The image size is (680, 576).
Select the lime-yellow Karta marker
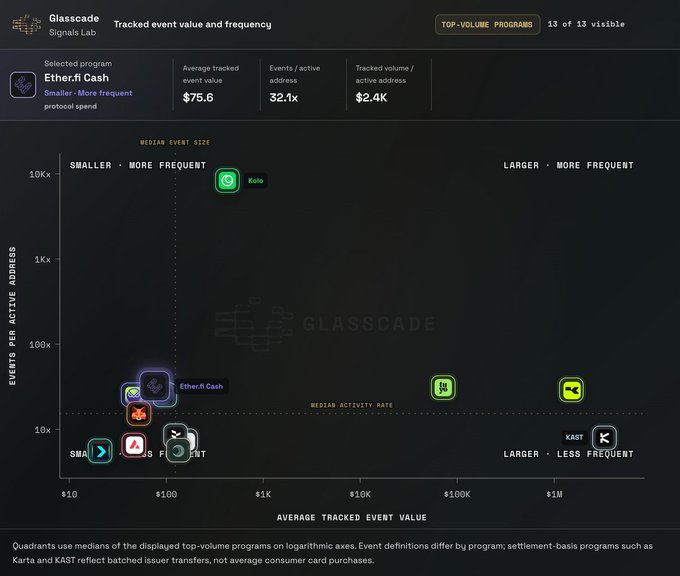point(571,390)
